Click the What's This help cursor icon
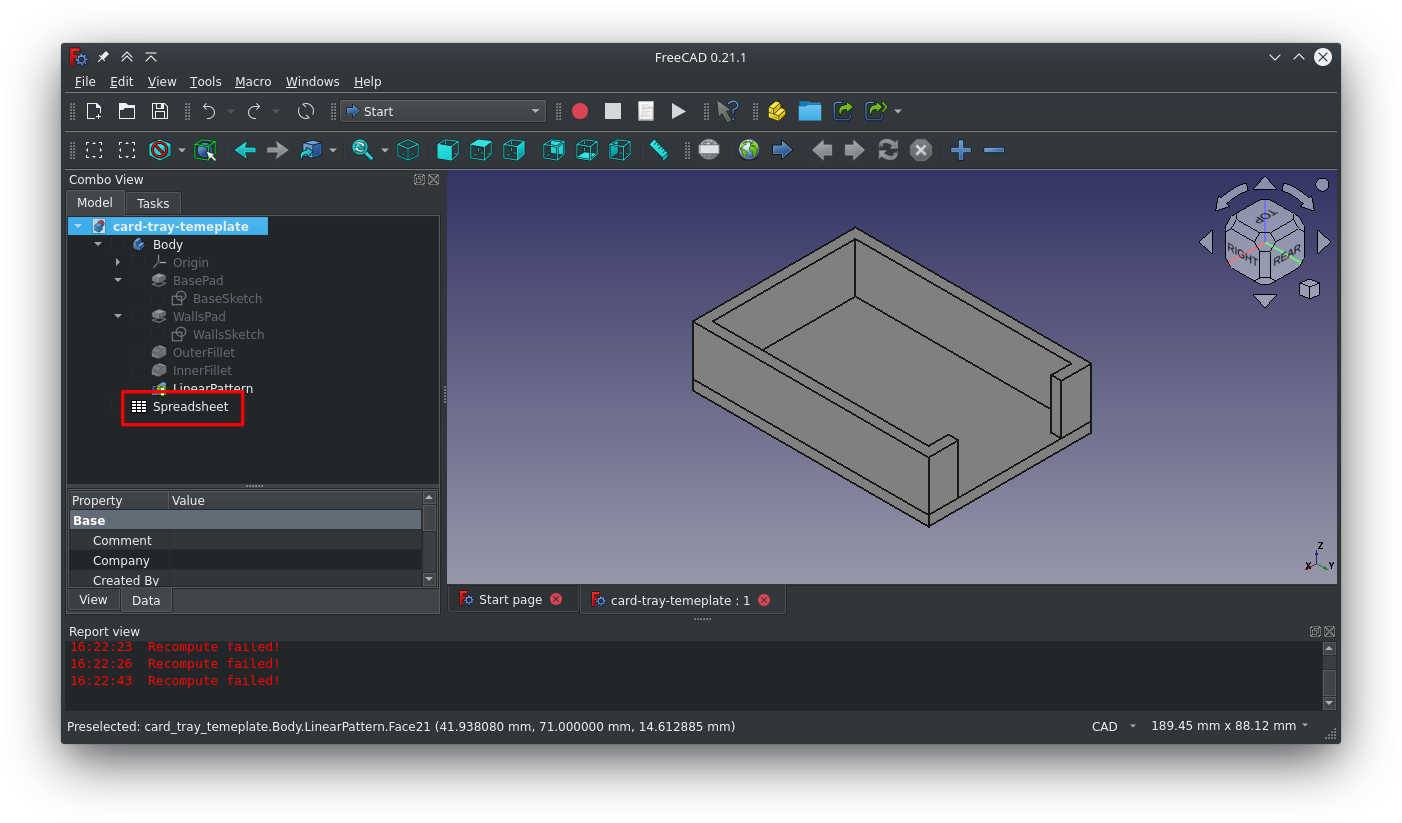1402x823 pixels. (x=728, y=111)
